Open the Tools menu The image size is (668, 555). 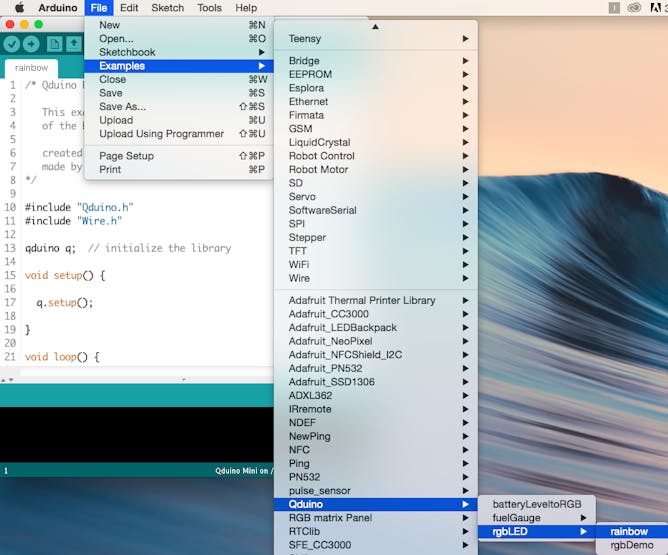(209, 8)
